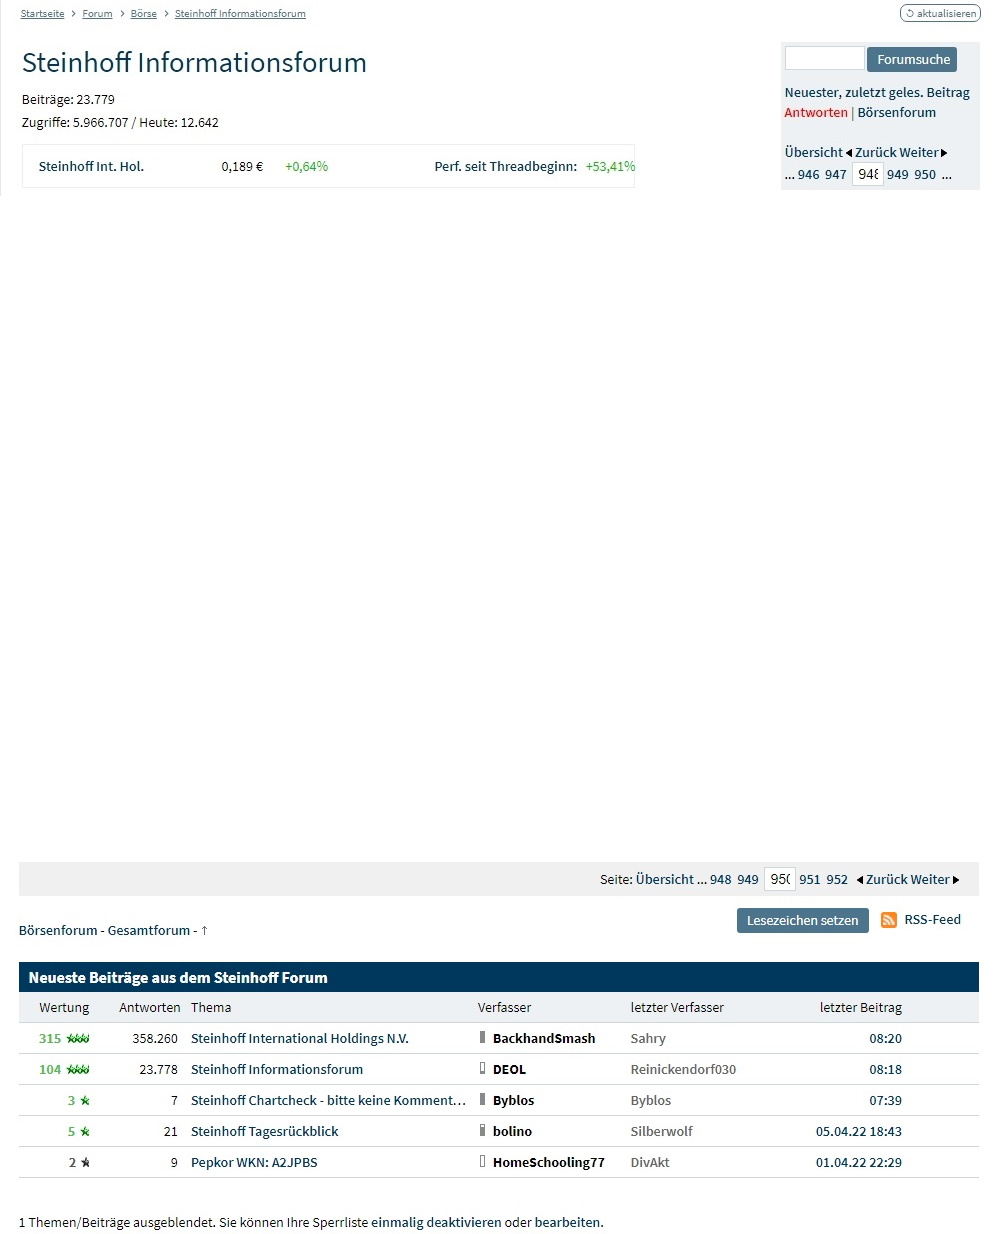Open Startseite in the breadcrumb
Viewport: 999px width, 1234px height.
tap(42, 14)
